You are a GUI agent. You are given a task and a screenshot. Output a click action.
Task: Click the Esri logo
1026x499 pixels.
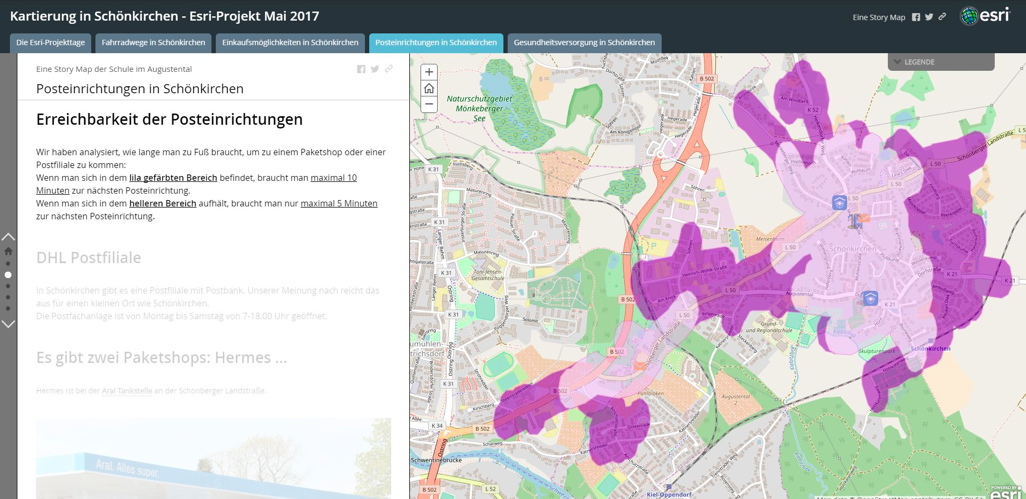point(985,16)
